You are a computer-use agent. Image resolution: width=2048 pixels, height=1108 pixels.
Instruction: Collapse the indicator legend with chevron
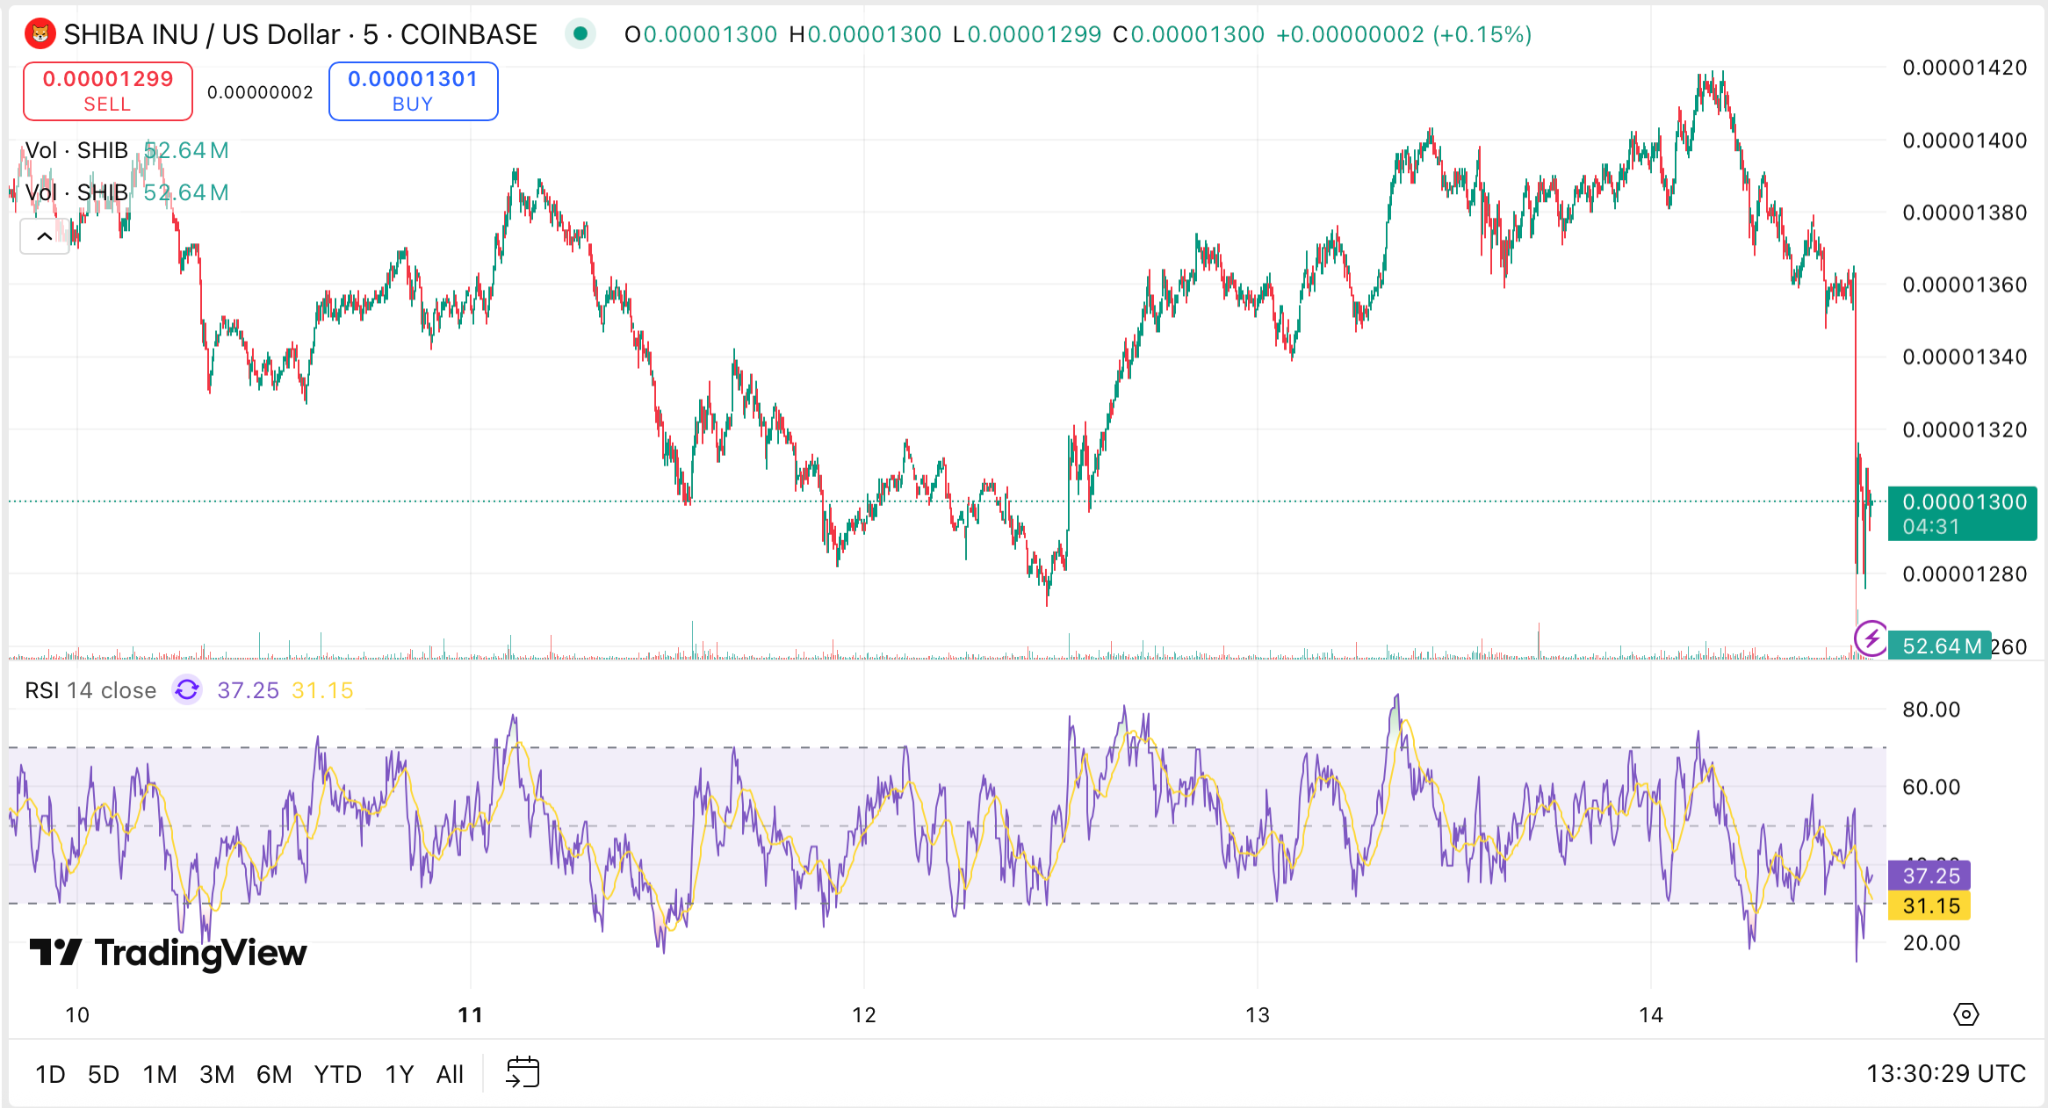coord(45,237)
